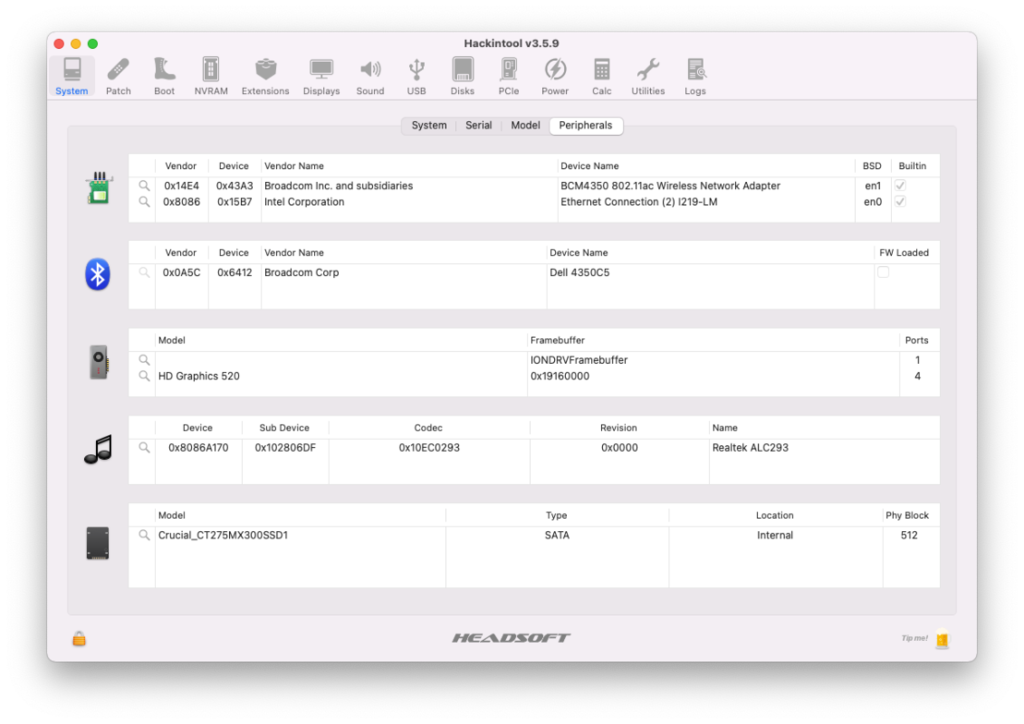Screen dimensions: 1024x724
Task: Switch to the Displays section
Action: pyautogui.click(x=321, y=76)
